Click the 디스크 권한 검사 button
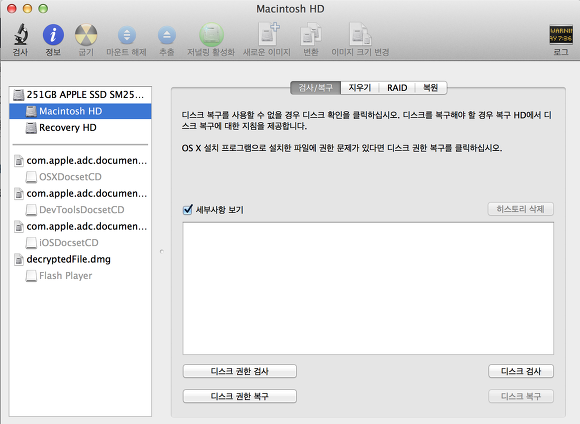The height and width of the screenshot is (424, 580). pyautogui.click(x=240, y=371)
